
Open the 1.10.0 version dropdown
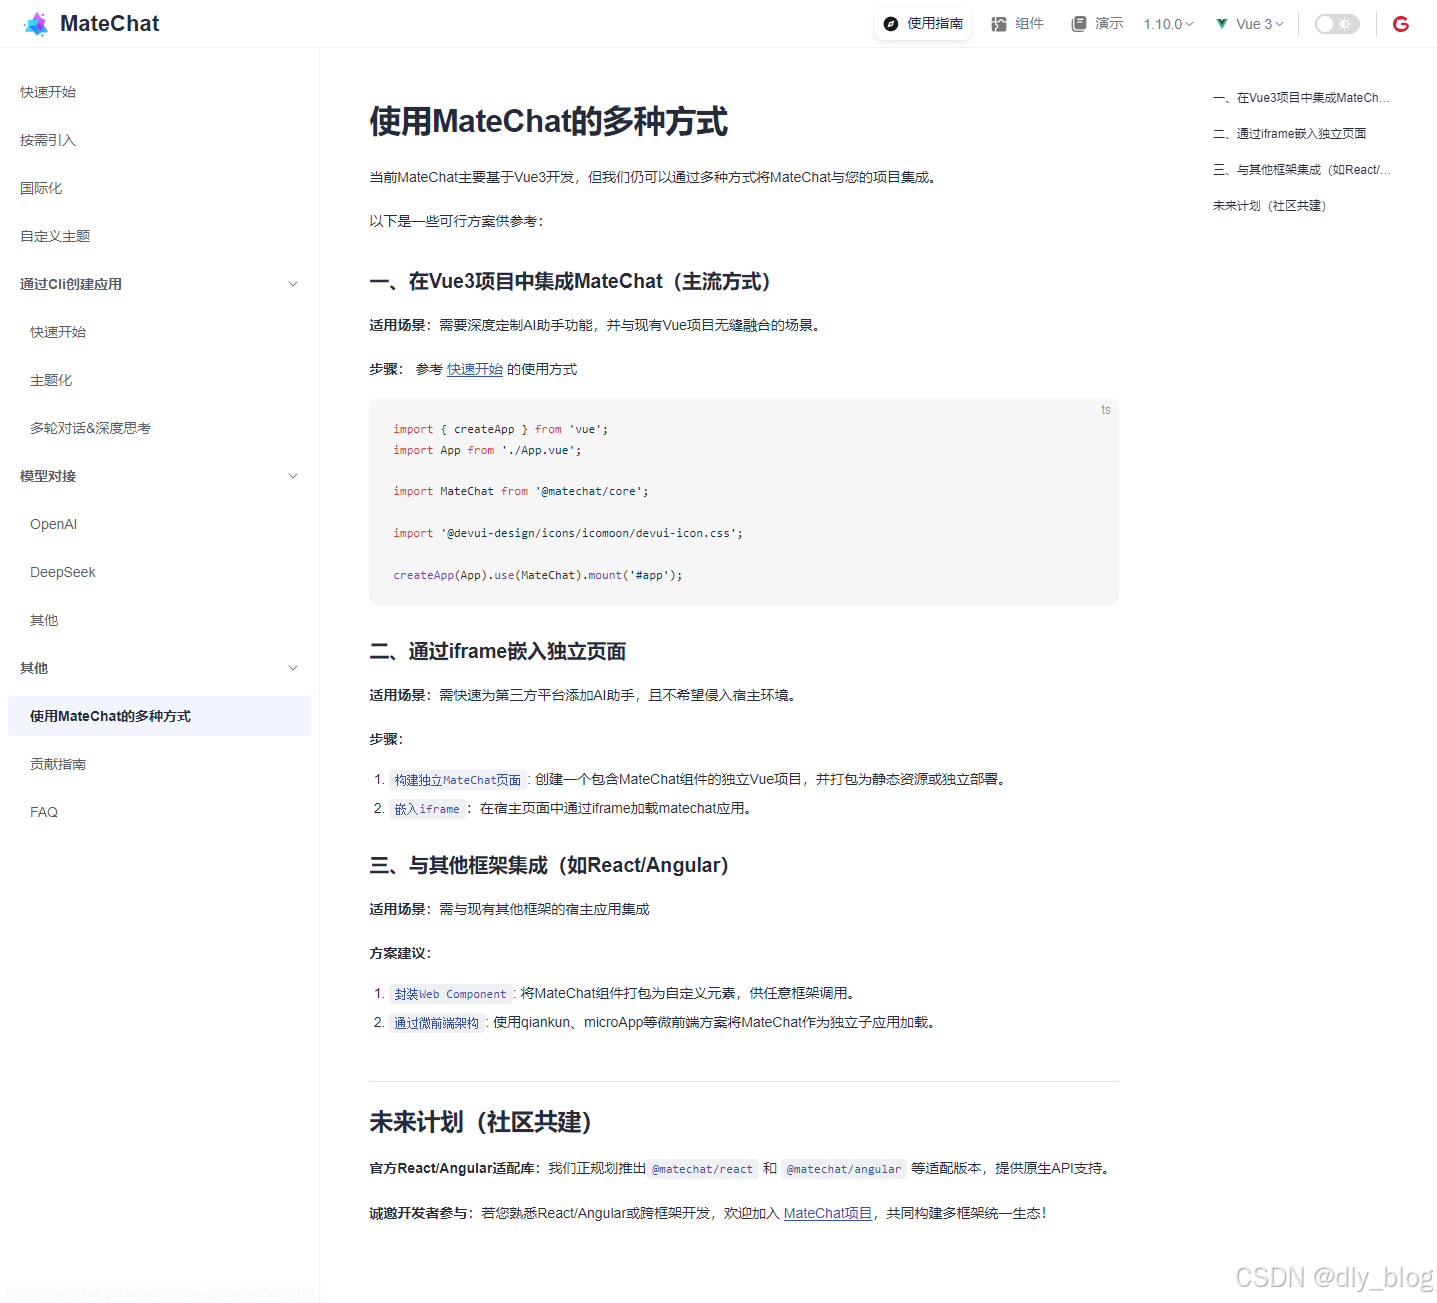[1169, 24]
